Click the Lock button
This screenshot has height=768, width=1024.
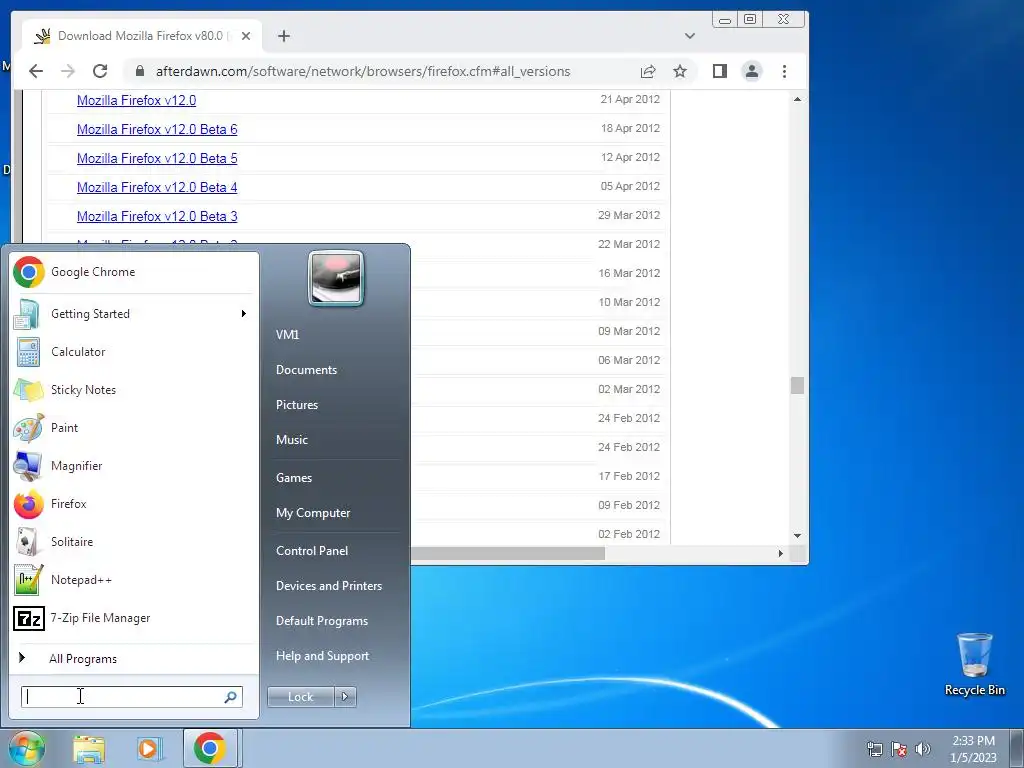pyautogui.click(x=300, y=697)
